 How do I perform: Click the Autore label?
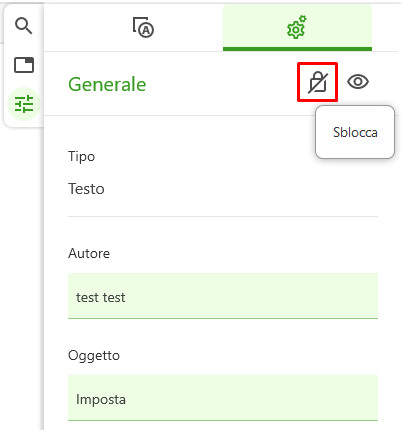[89, 253]
